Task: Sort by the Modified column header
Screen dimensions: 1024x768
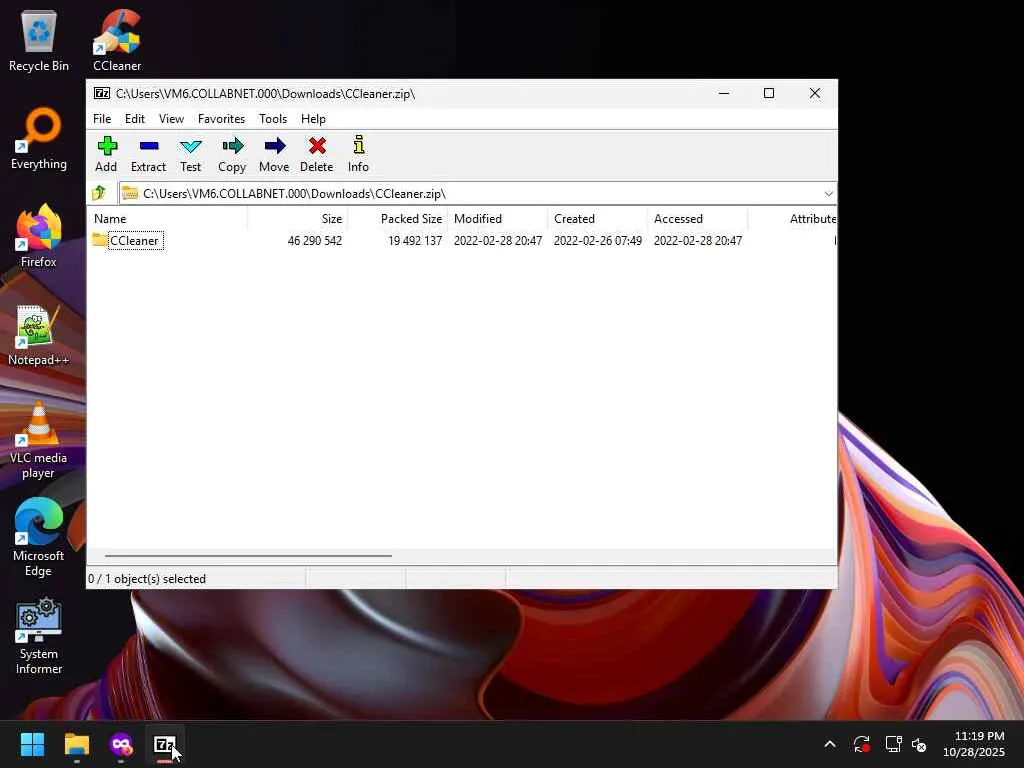Action: [x=498, y=219]
